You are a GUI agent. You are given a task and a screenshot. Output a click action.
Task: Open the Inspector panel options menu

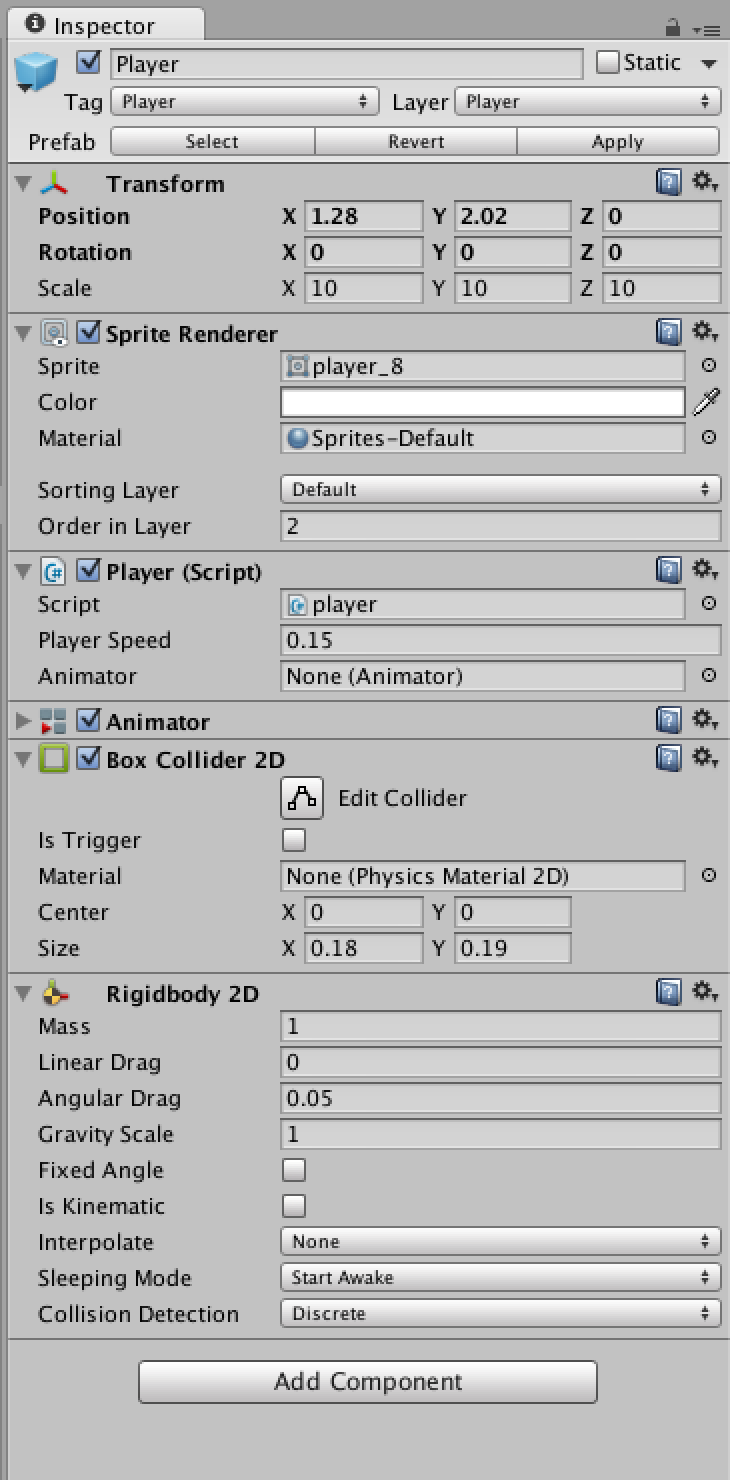click(710, 30)
